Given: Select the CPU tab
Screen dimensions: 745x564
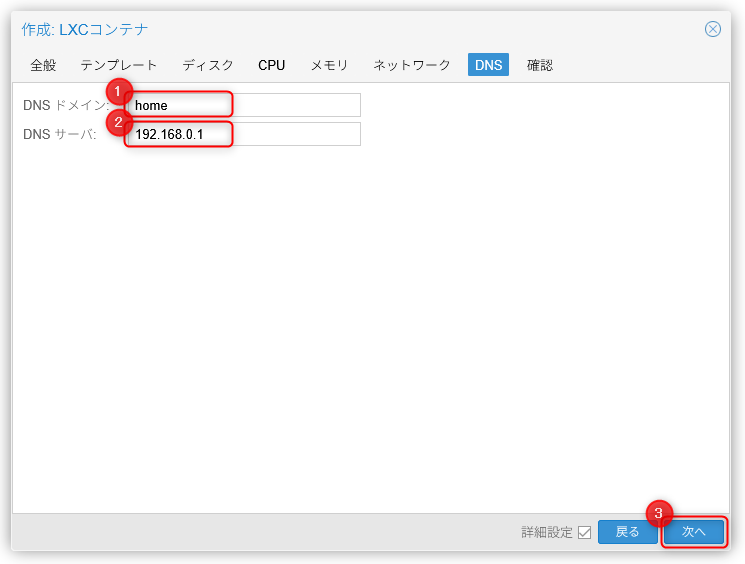Looking at the screenshot, I should (x=272, y=65).
